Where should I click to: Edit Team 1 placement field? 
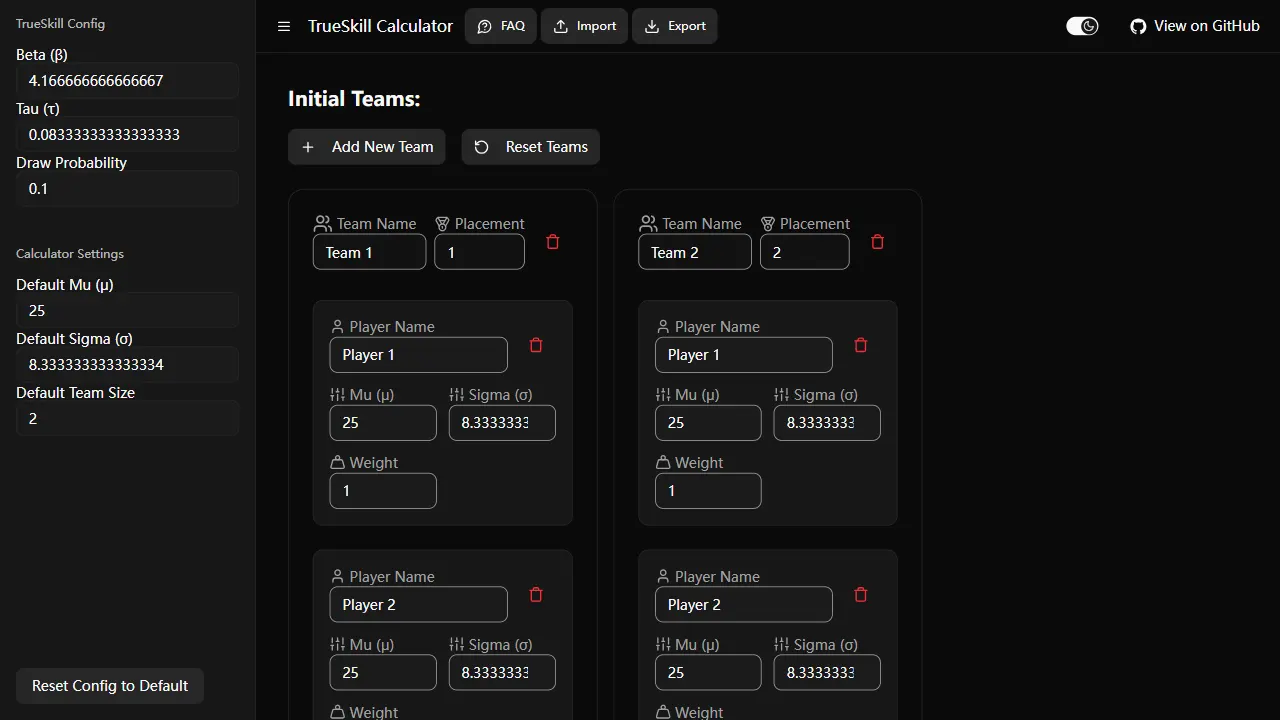point(479,252)
